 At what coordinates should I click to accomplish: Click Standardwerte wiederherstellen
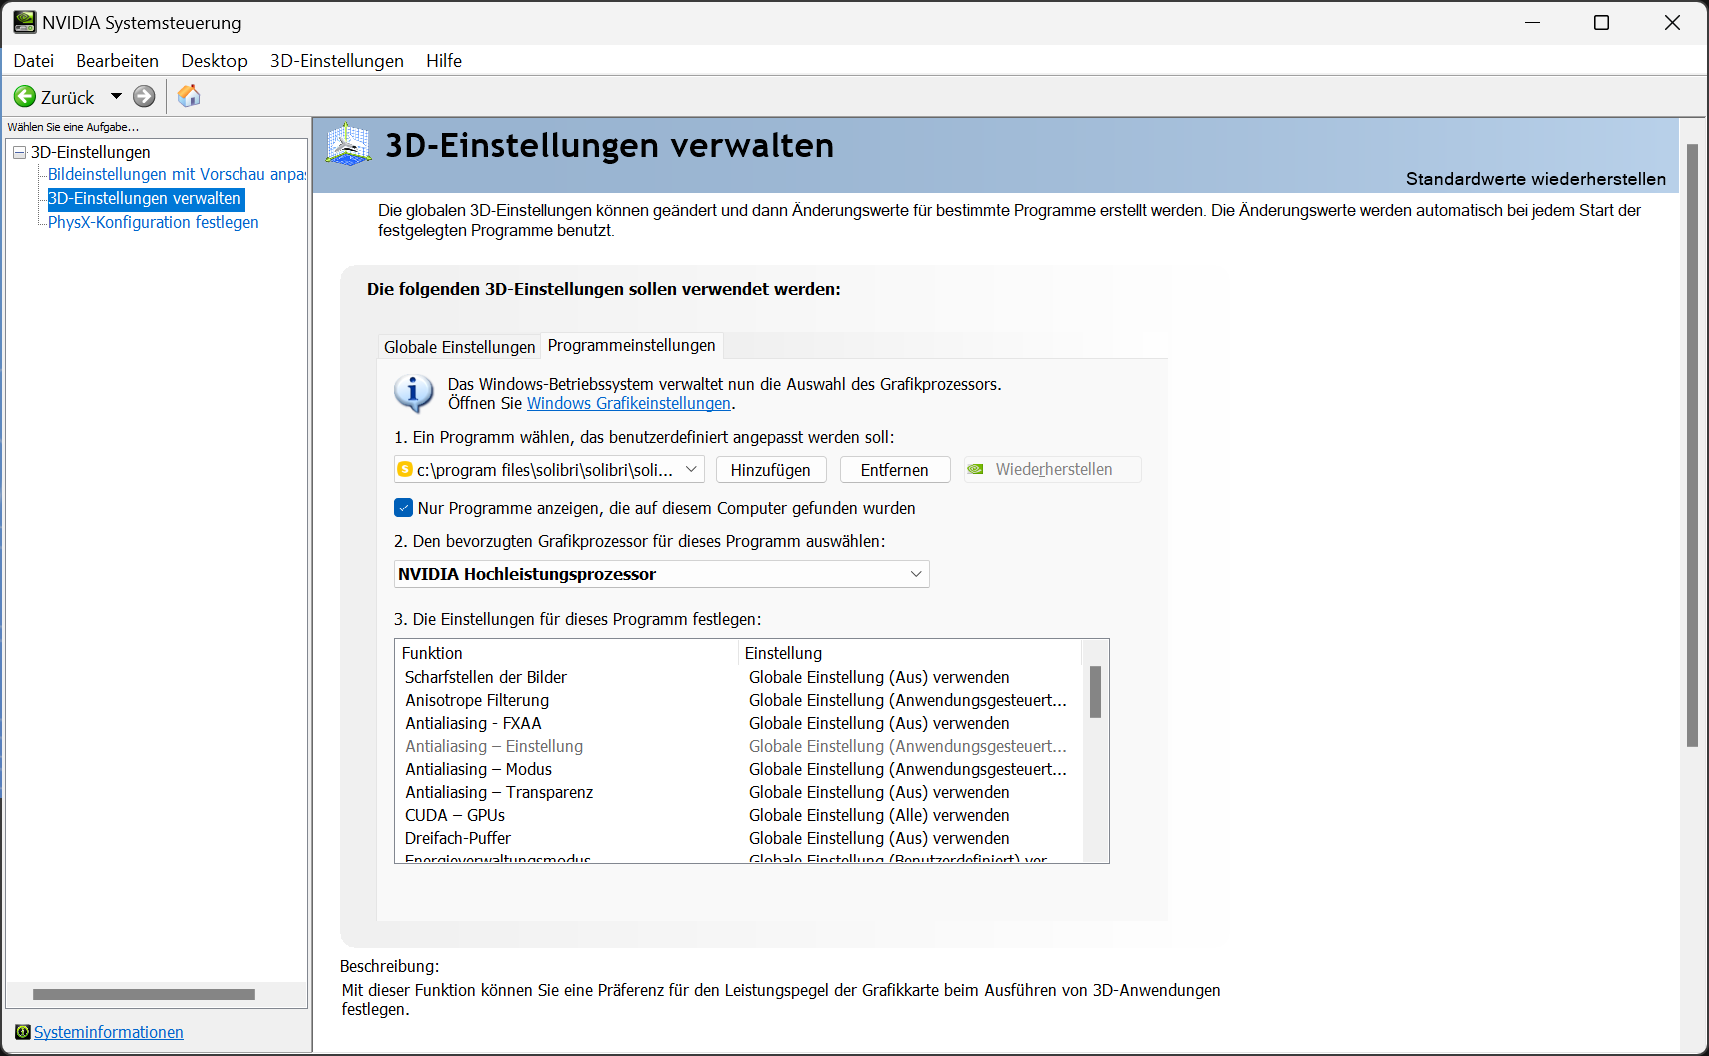[x=1535, y=179]
